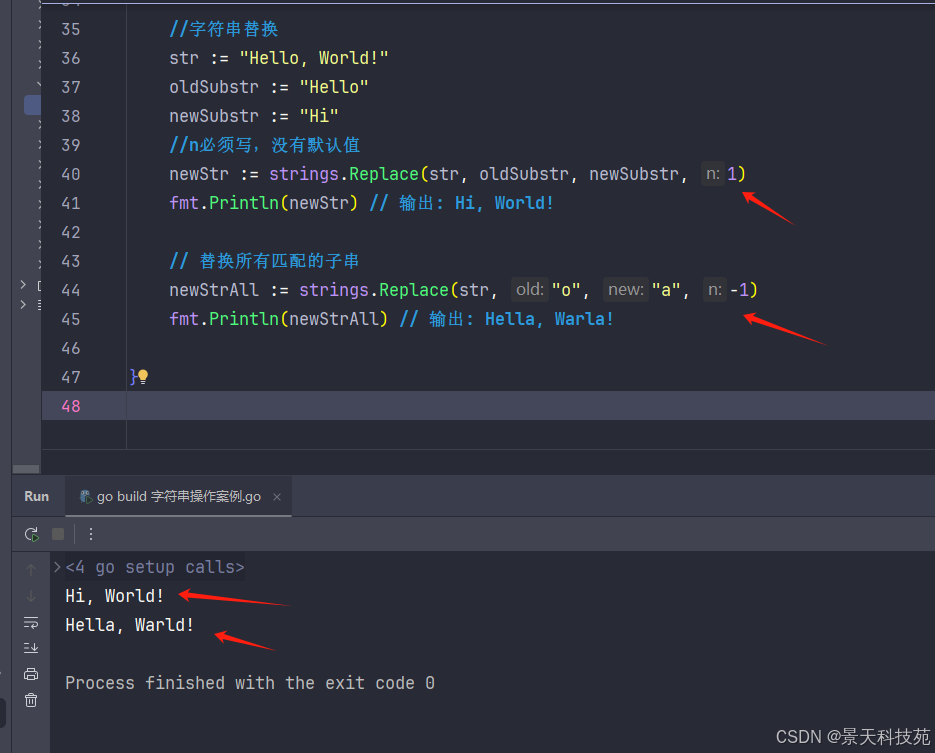Click the Run tool window label
Screen dimensions: 935x753
(x=37, y=496)
